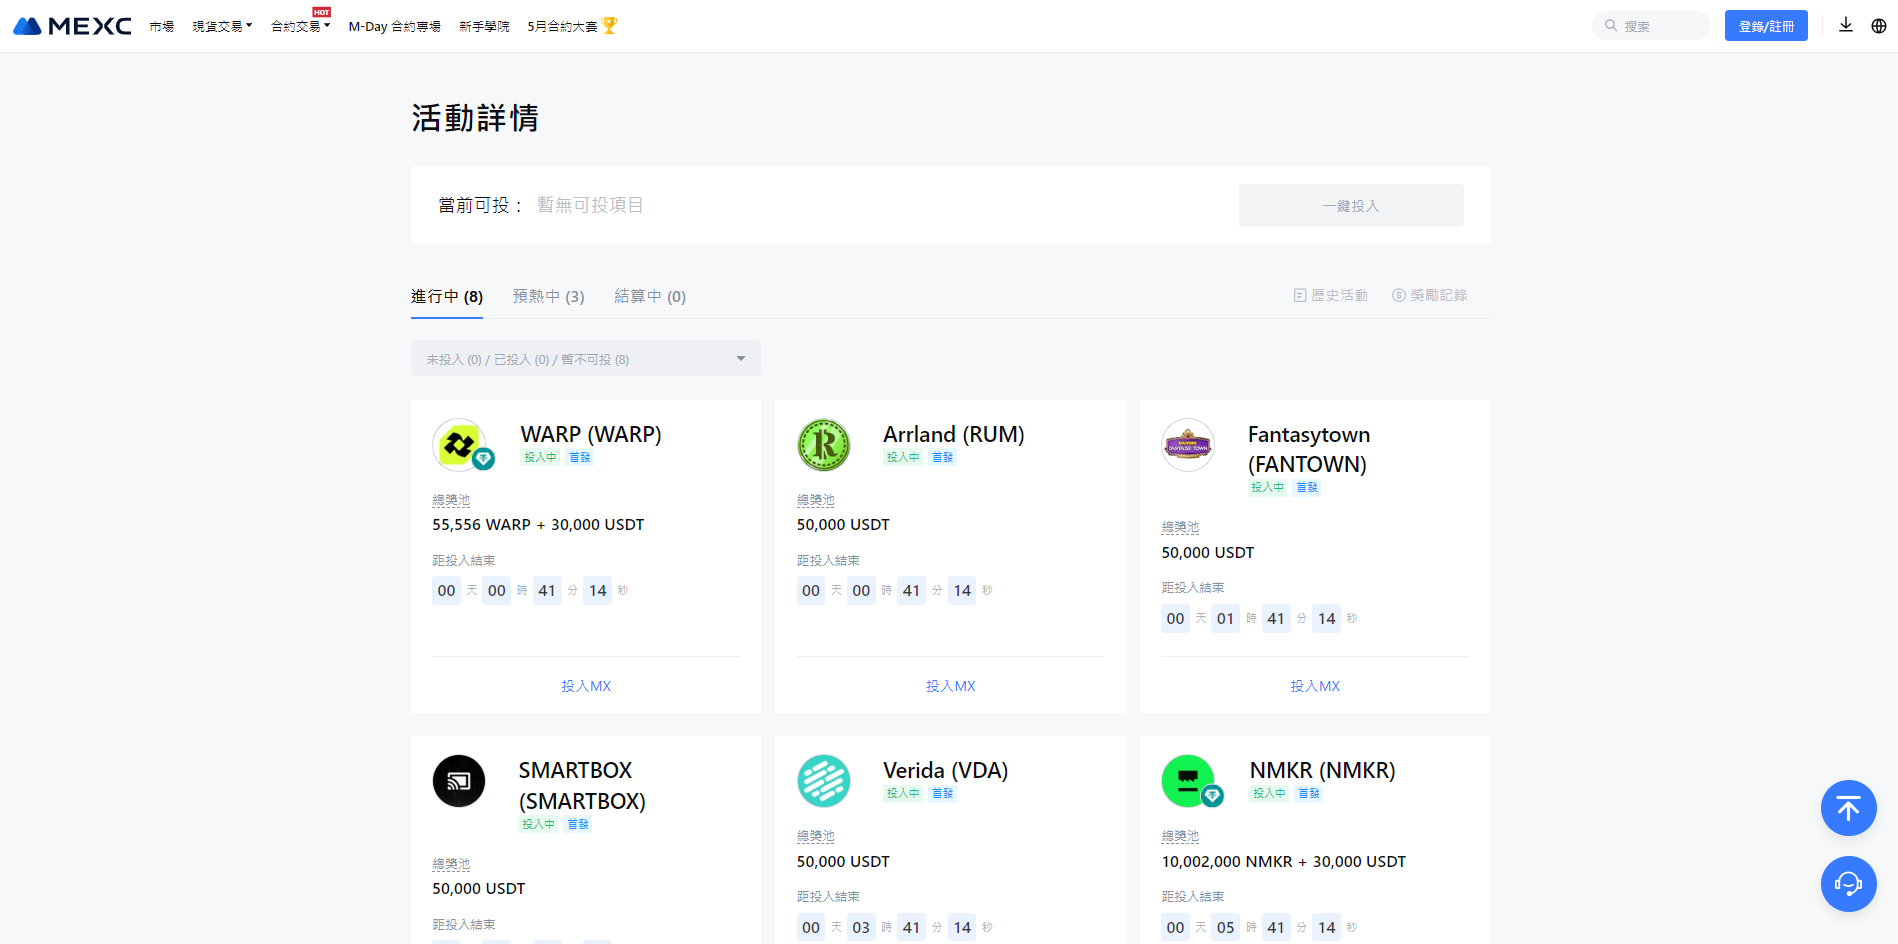
Task: Click the arrow of the status filter dropdown
Action: (741, 358)
